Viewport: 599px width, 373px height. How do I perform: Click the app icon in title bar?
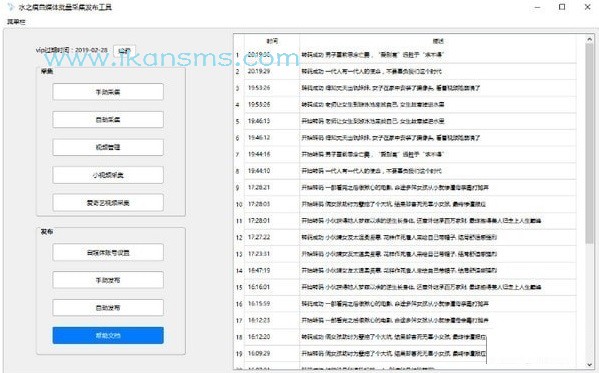(10, 6)
